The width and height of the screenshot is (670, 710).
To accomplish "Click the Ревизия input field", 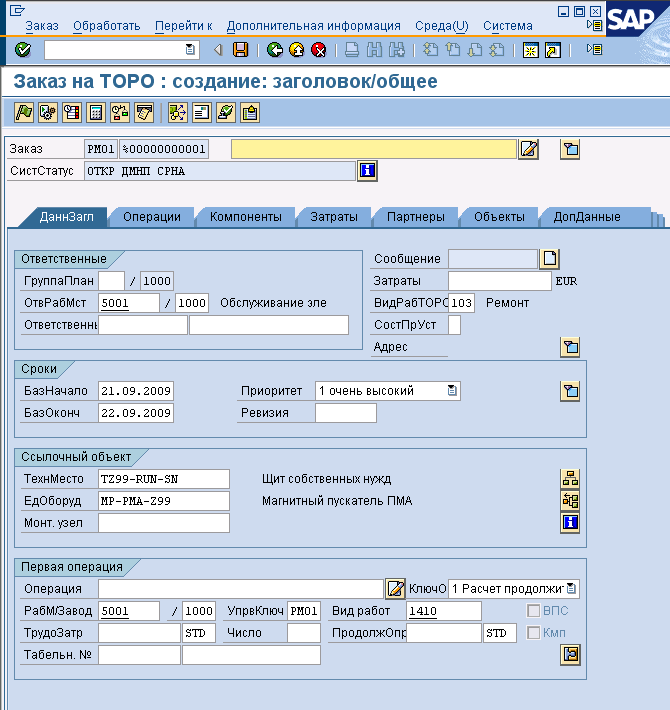I will (x=346, y=413).
